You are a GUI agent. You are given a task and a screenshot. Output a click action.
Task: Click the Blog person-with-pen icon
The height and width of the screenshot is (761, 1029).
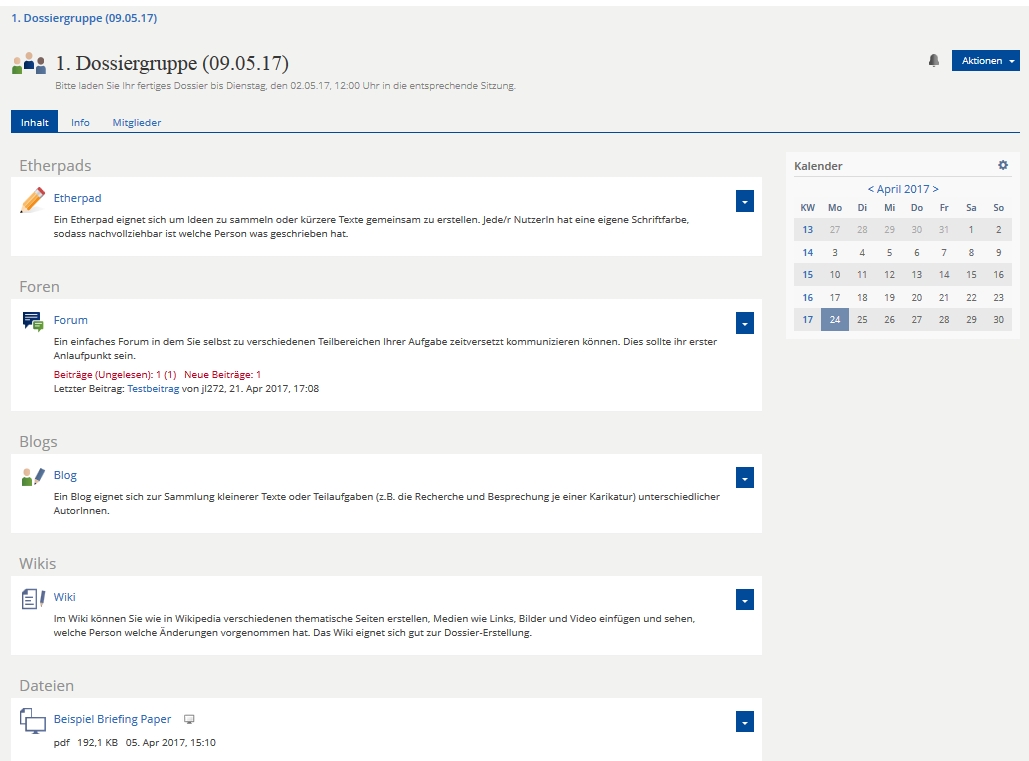pyautogui.click(x=32, y=477)
